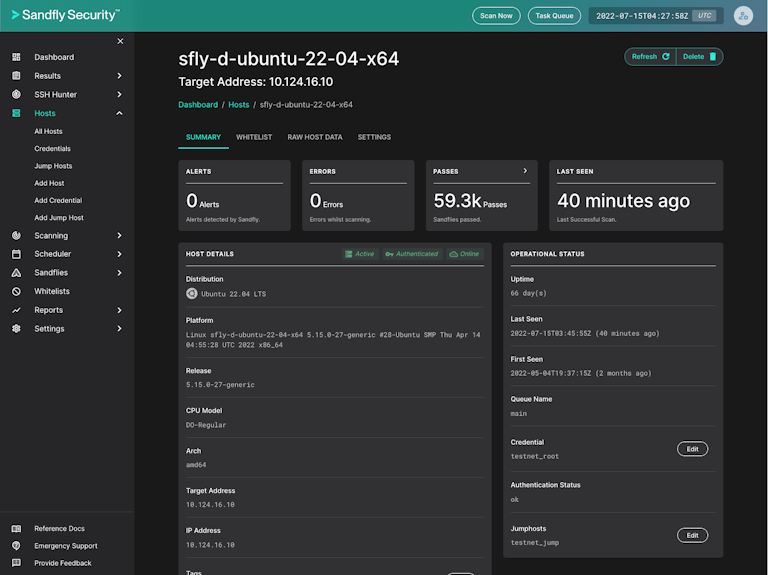The width and height of the screenshot is (768, 575).
Task: Click the Online cloud status badge
Action: coord(465,254)
